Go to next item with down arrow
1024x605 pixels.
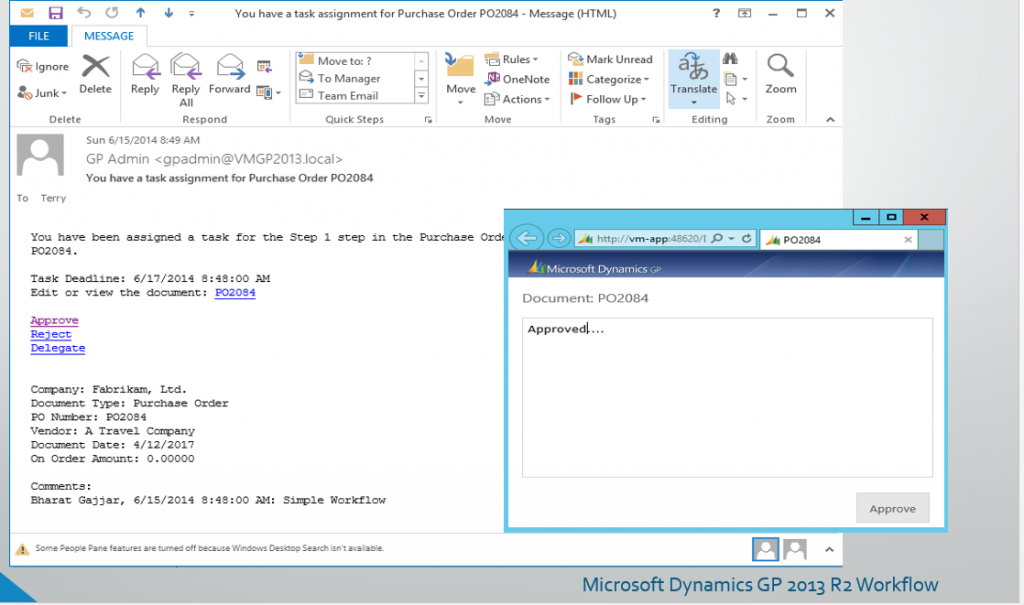click(168, 12)
